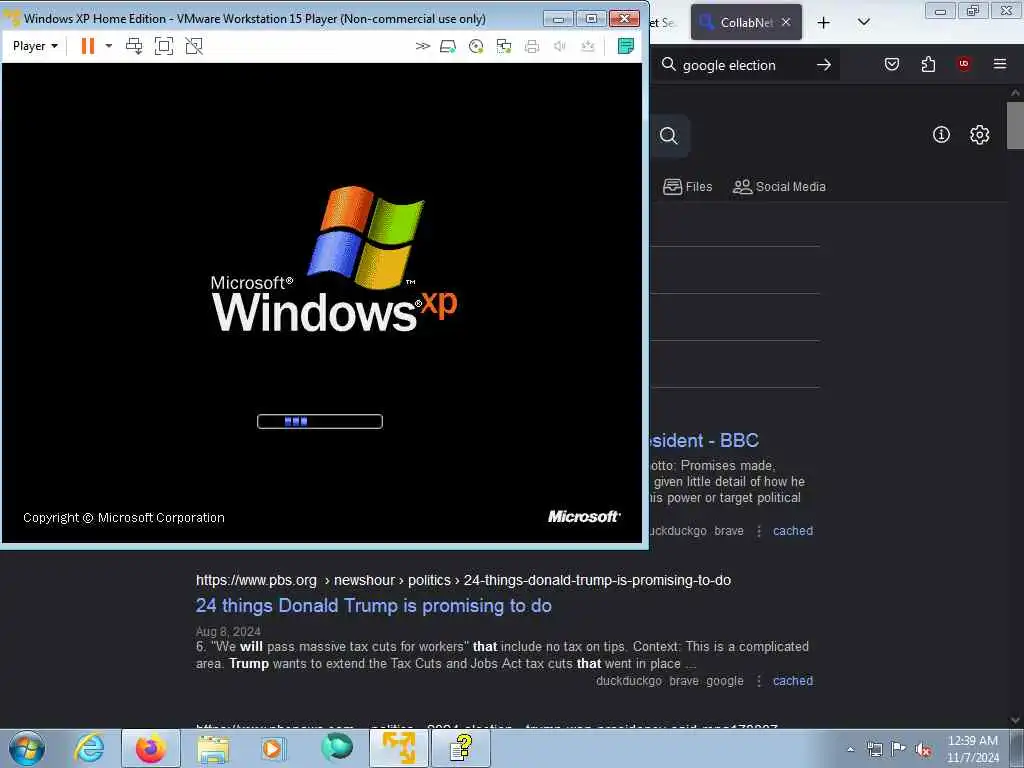Image resolution: width=1024 pixels, height=768 pixels.
Task: Submit search with magnifier button on page
Action: pos(668,136)
